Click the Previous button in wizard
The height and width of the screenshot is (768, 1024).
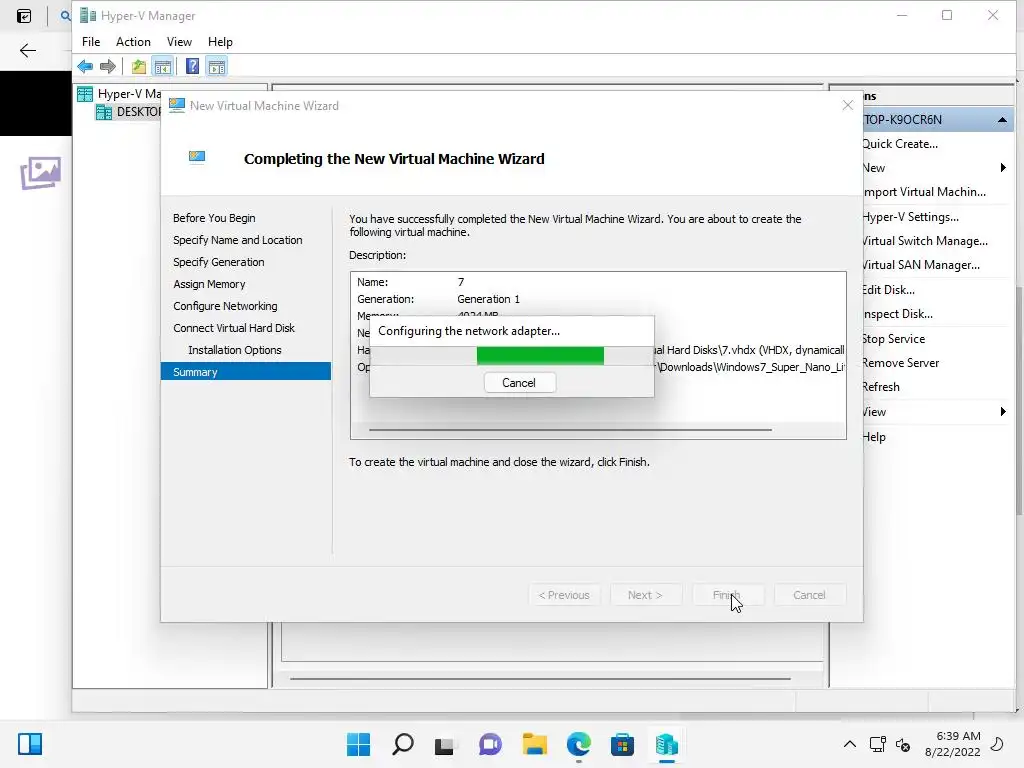[564, 595]
